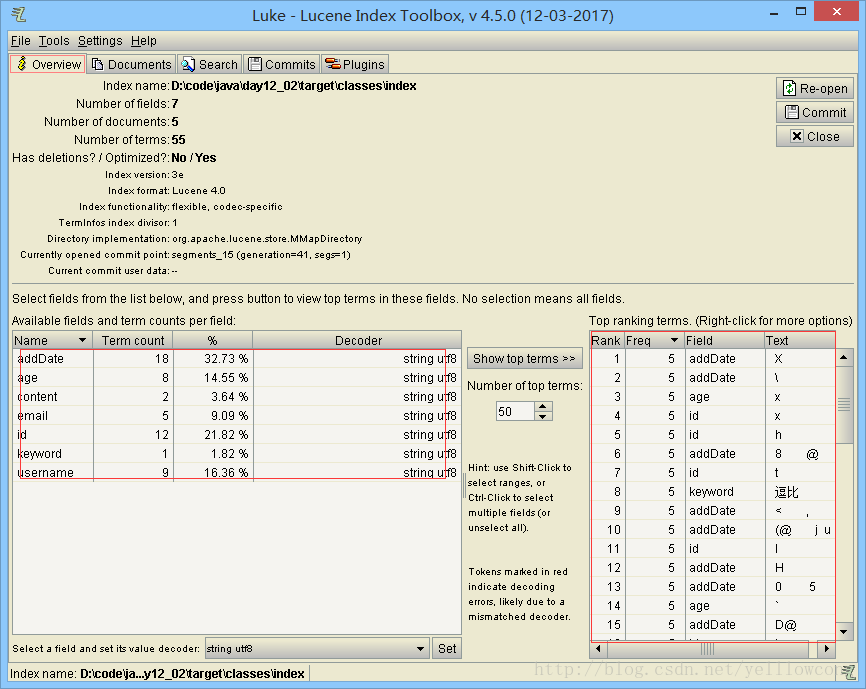Select rank 14 age term row

click(712, 606)
